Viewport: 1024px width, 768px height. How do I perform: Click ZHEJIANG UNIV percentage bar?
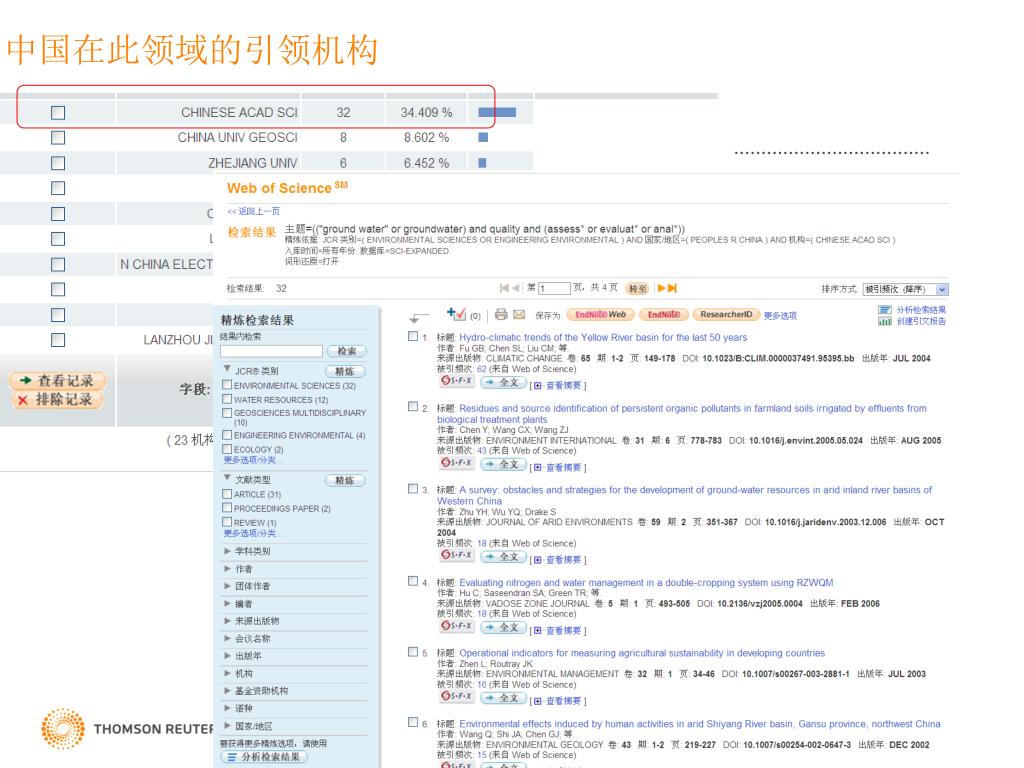[482, 163]
